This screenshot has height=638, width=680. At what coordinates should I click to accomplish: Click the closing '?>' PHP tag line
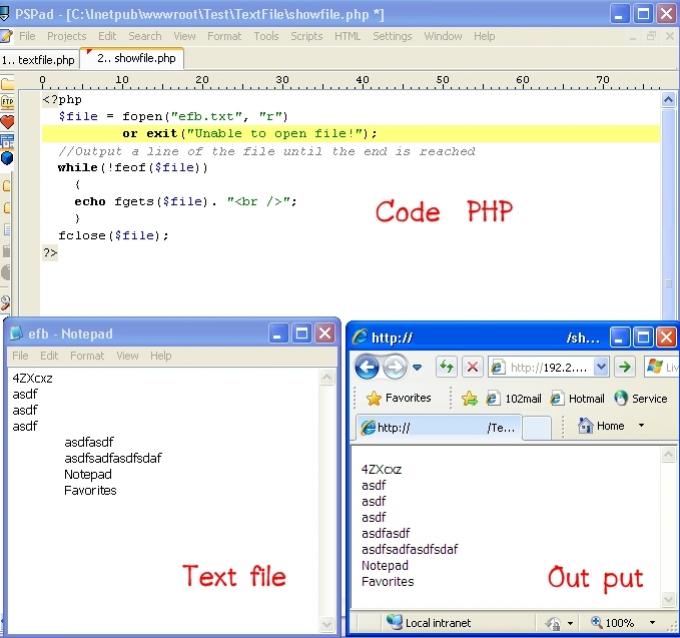pyautogui.click(x=50, y=253)
